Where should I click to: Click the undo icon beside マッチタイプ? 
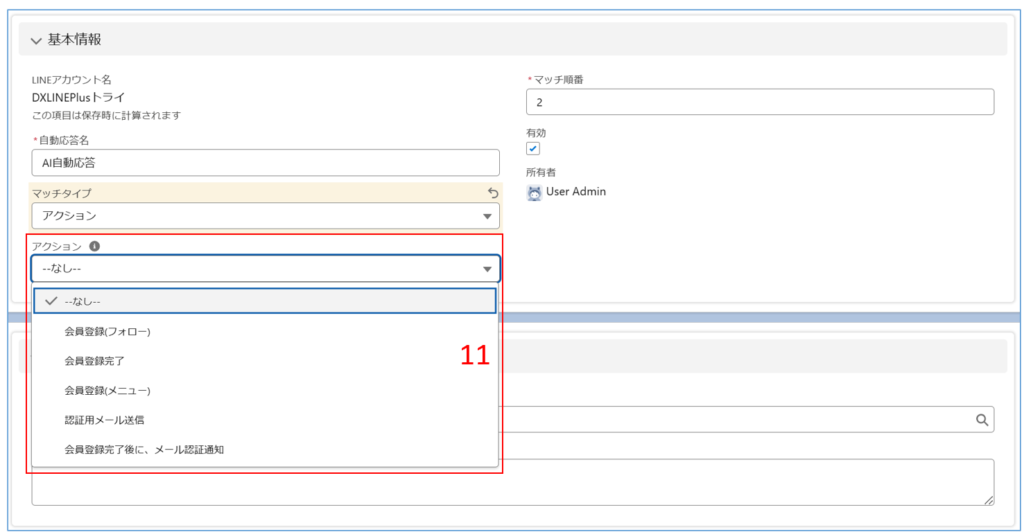pyautogui.click(x=492, y=193)
